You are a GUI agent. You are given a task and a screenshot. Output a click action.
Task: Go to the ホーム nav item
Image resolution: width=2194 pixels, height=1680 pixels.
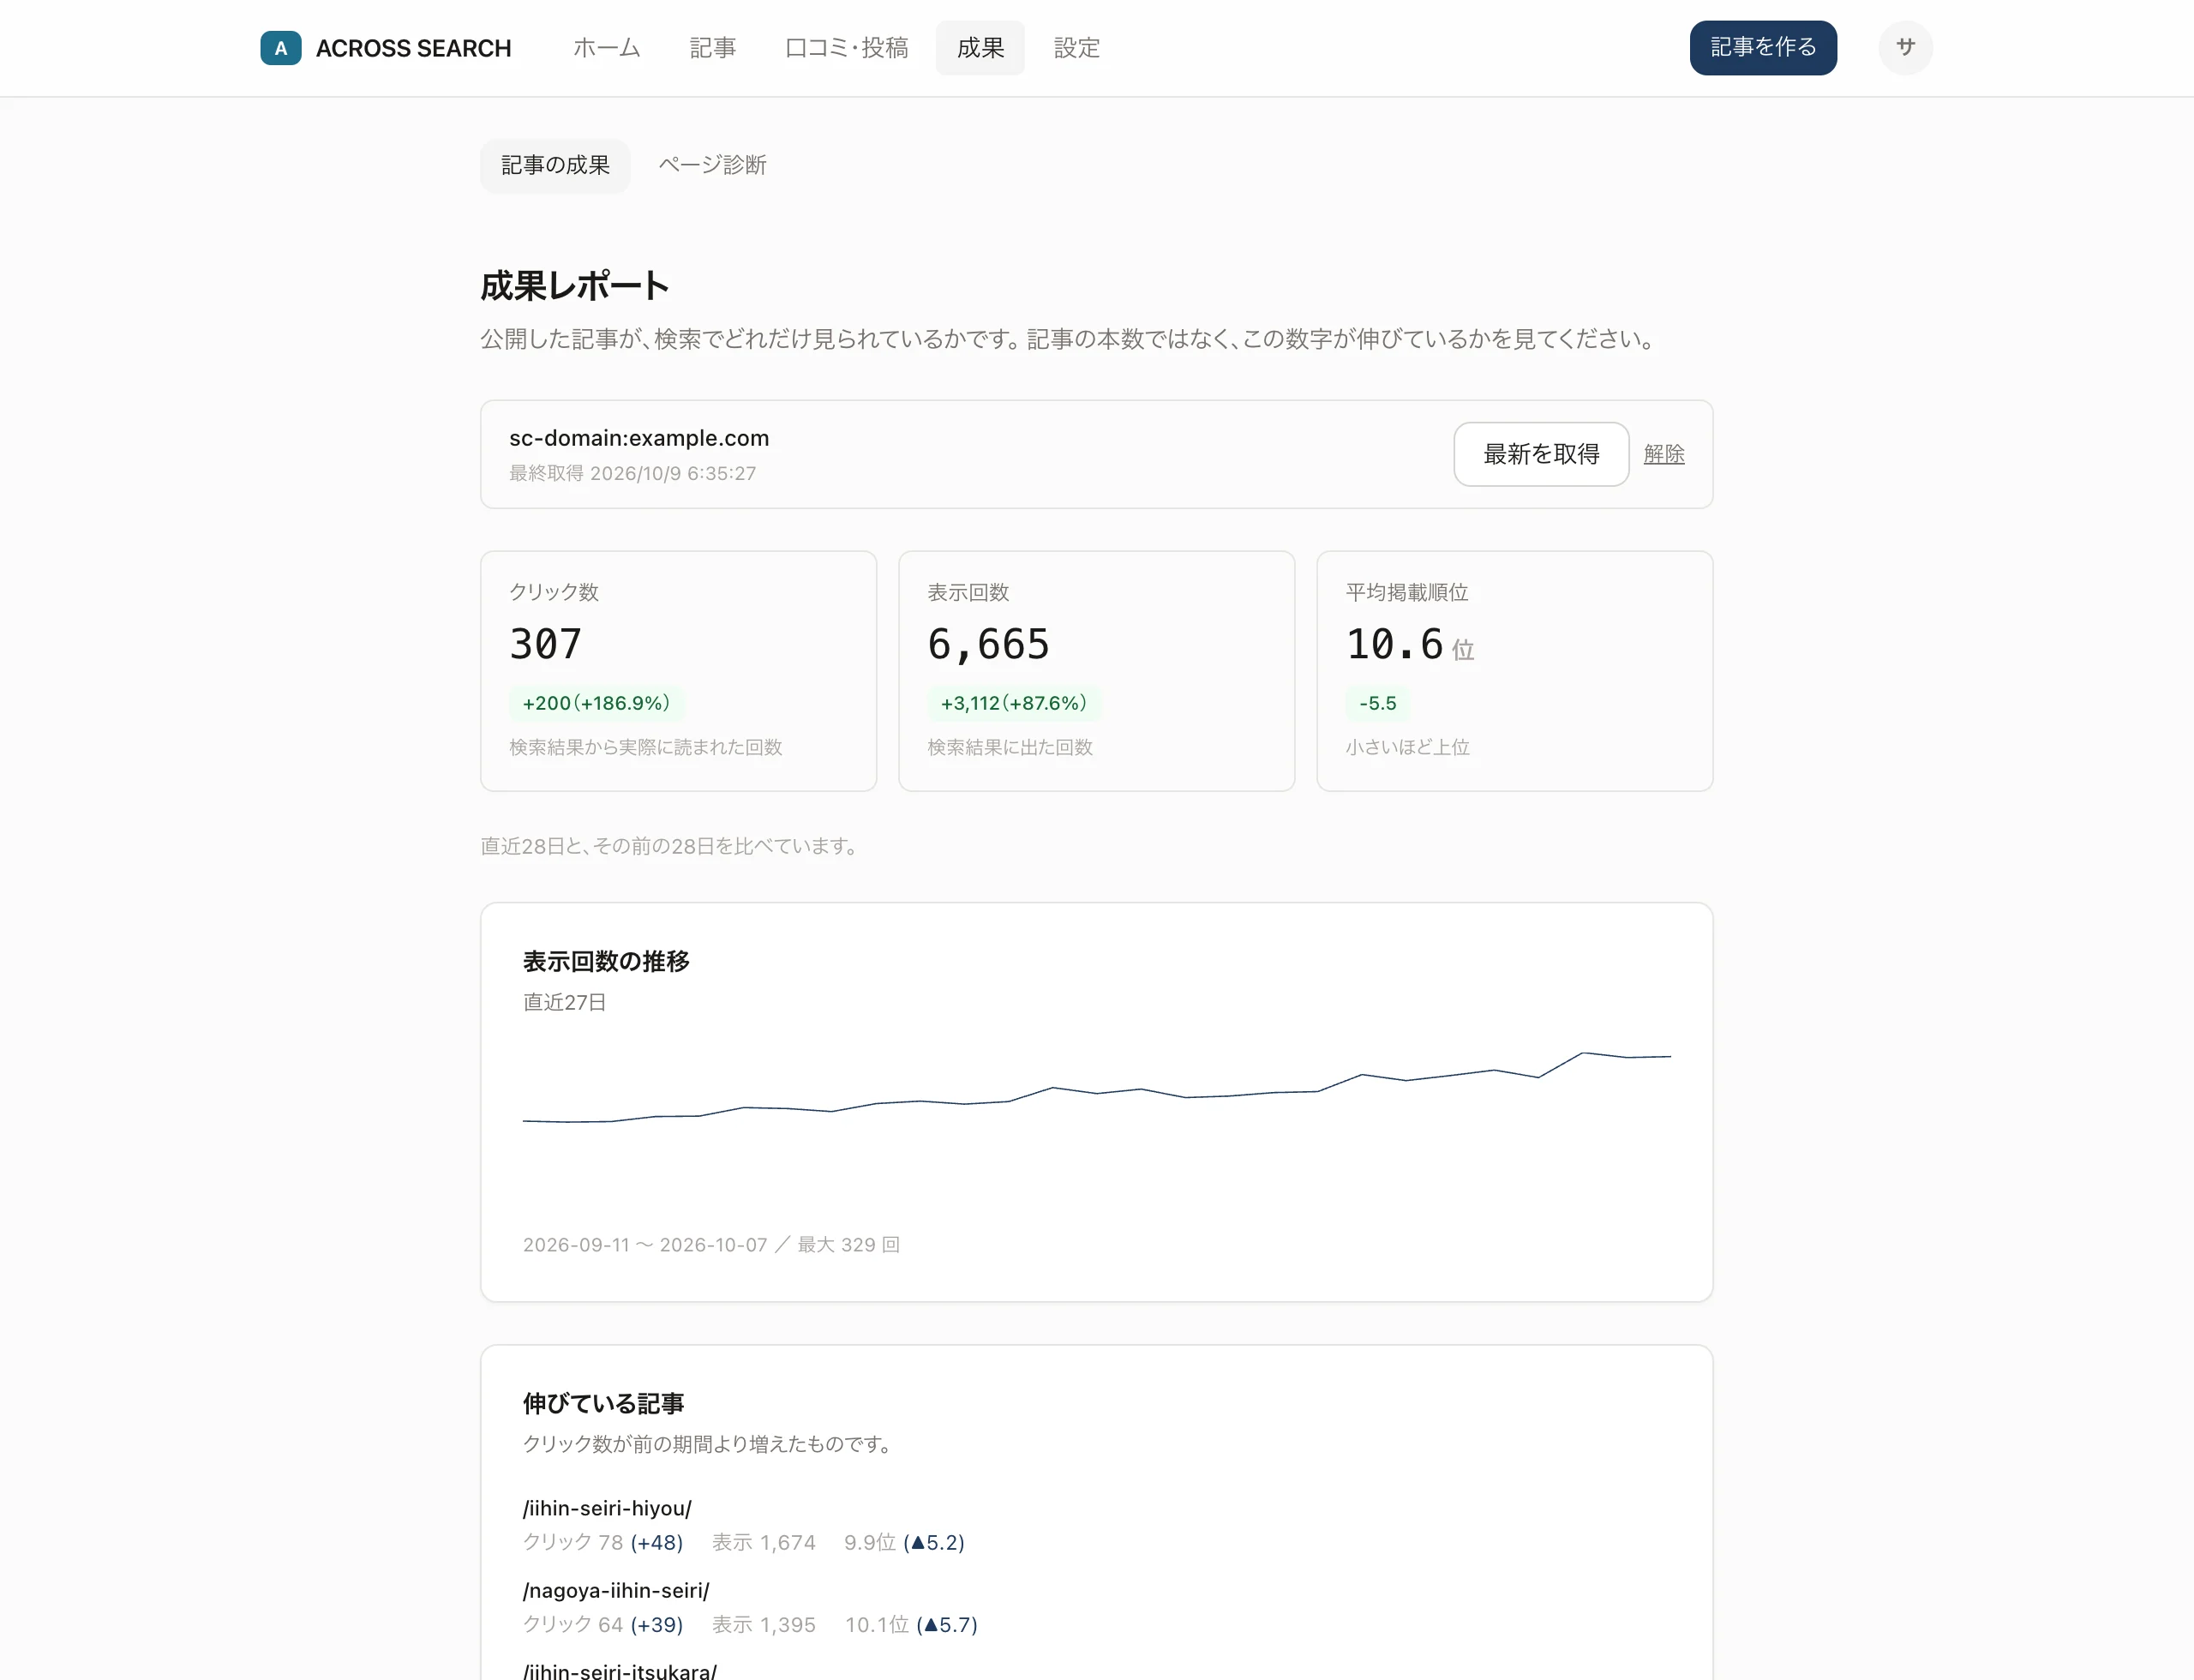(x=606, y=48)
